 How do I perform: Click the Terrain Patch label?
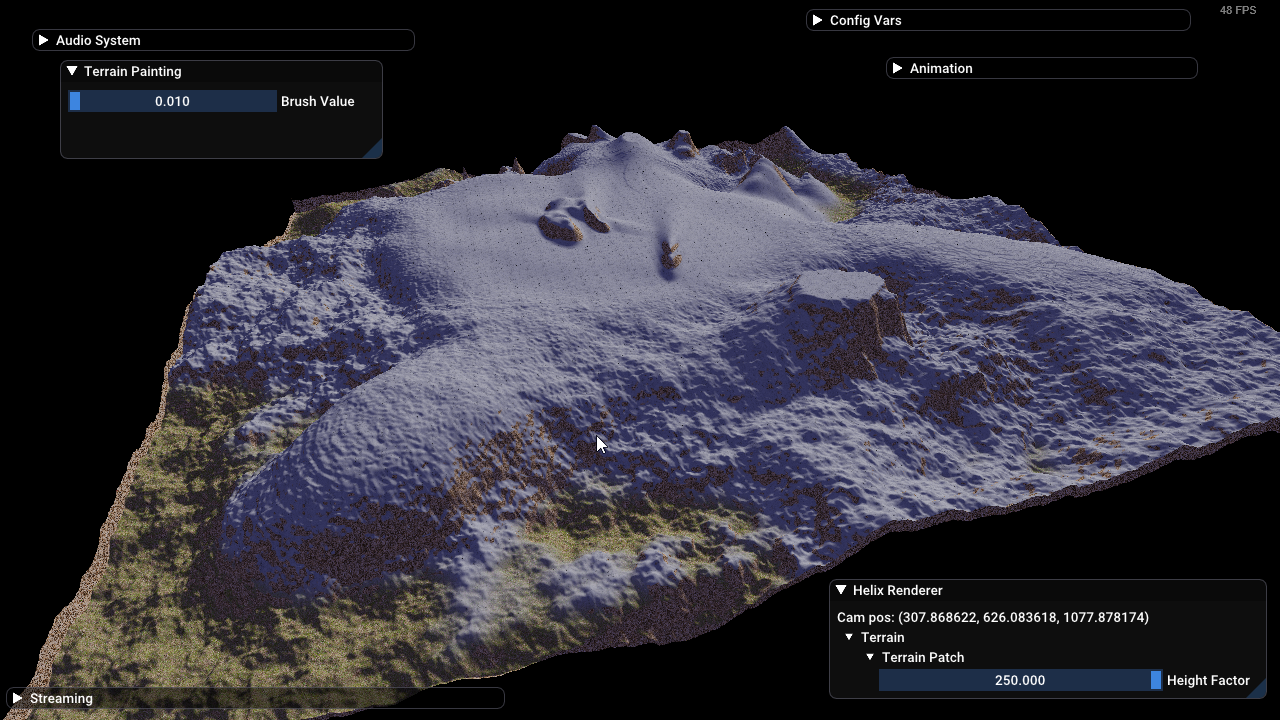tap(923, 657)
